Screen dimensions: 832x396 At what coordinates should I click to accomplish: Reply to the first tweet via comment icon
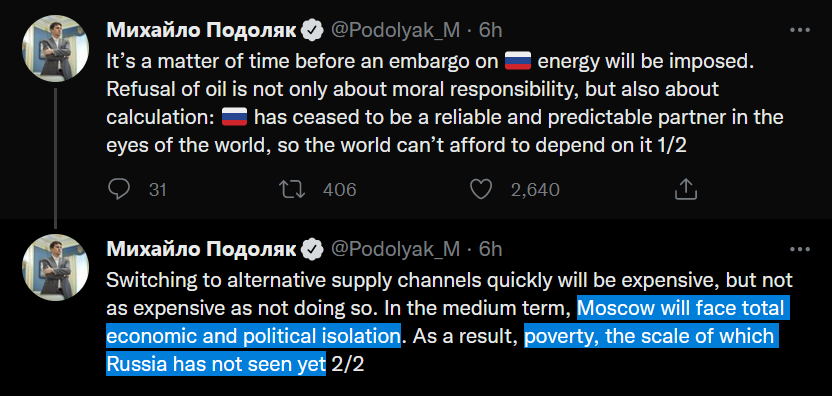[x=118, y=189]
